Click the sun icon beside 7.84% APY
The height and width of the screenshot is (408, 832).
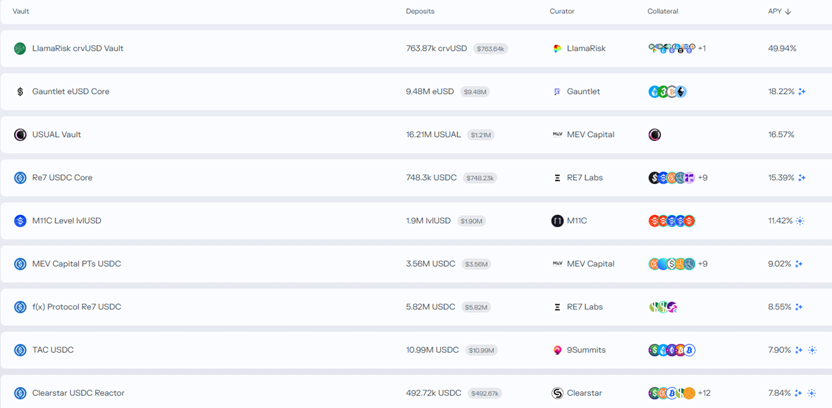(x=811, y=393)
